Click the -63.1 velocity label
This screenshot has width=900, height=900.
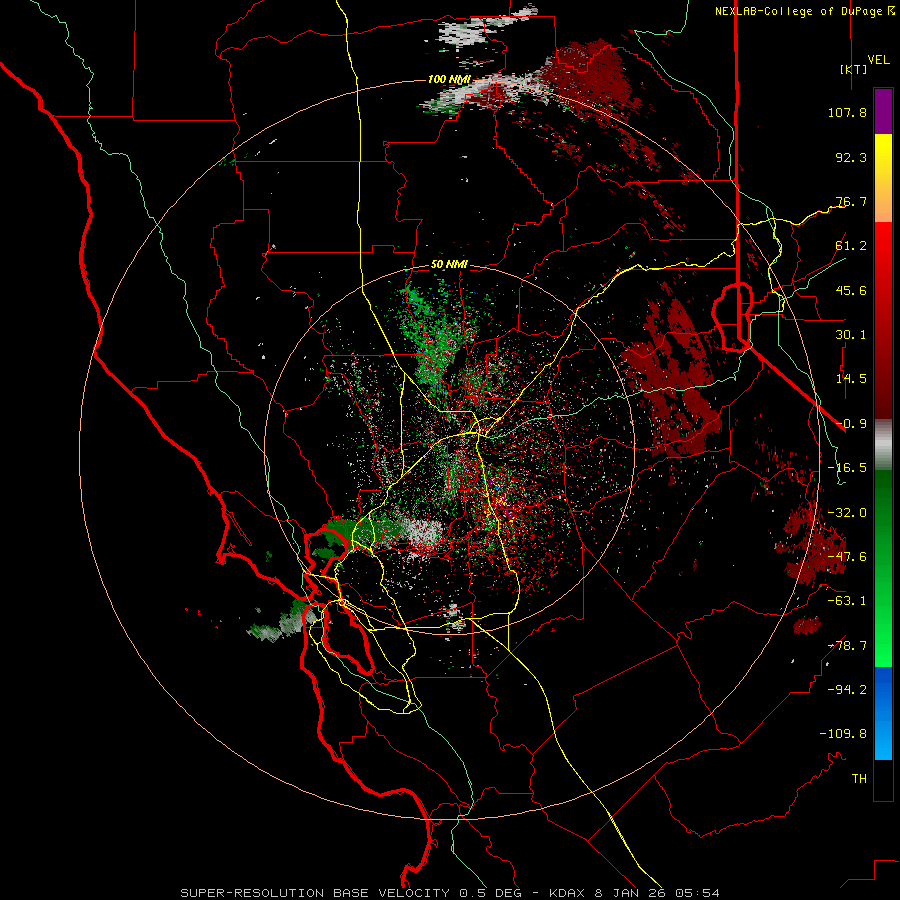pos(847,601)
